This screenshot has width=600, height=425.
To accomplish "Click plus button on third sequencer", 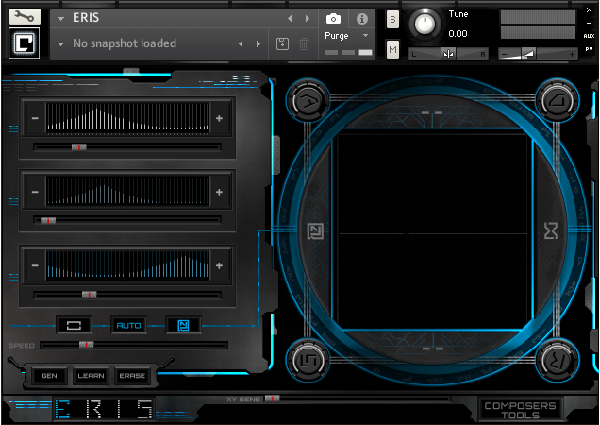I will pyautogui.click(x=219, y=265).
